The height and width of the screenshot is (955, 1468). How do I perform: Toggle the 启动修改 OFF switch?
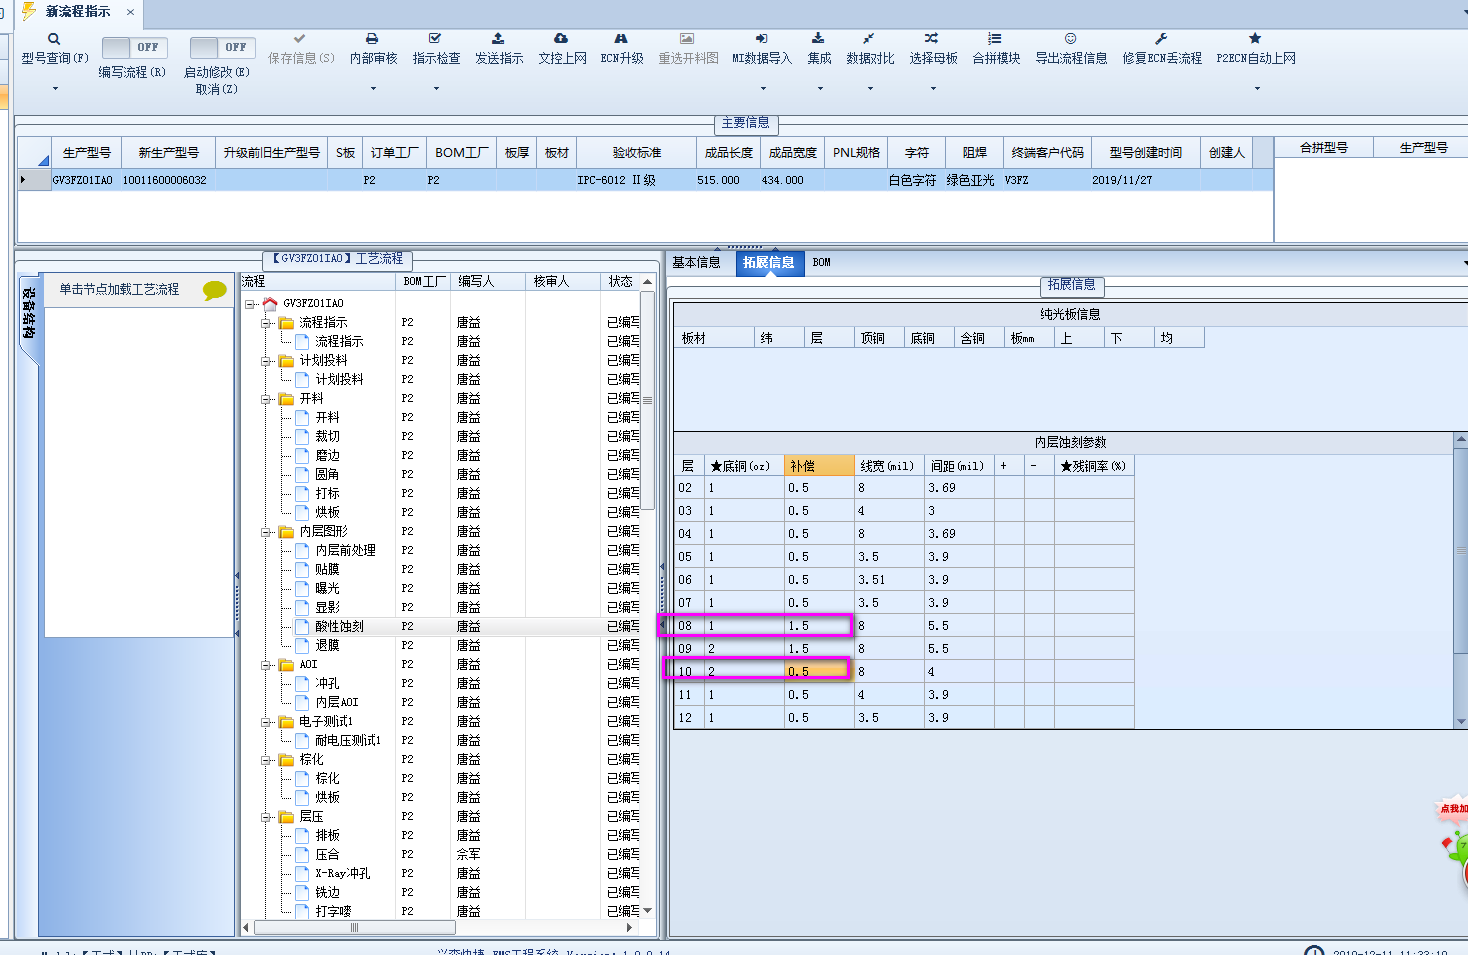coord(222,47)
